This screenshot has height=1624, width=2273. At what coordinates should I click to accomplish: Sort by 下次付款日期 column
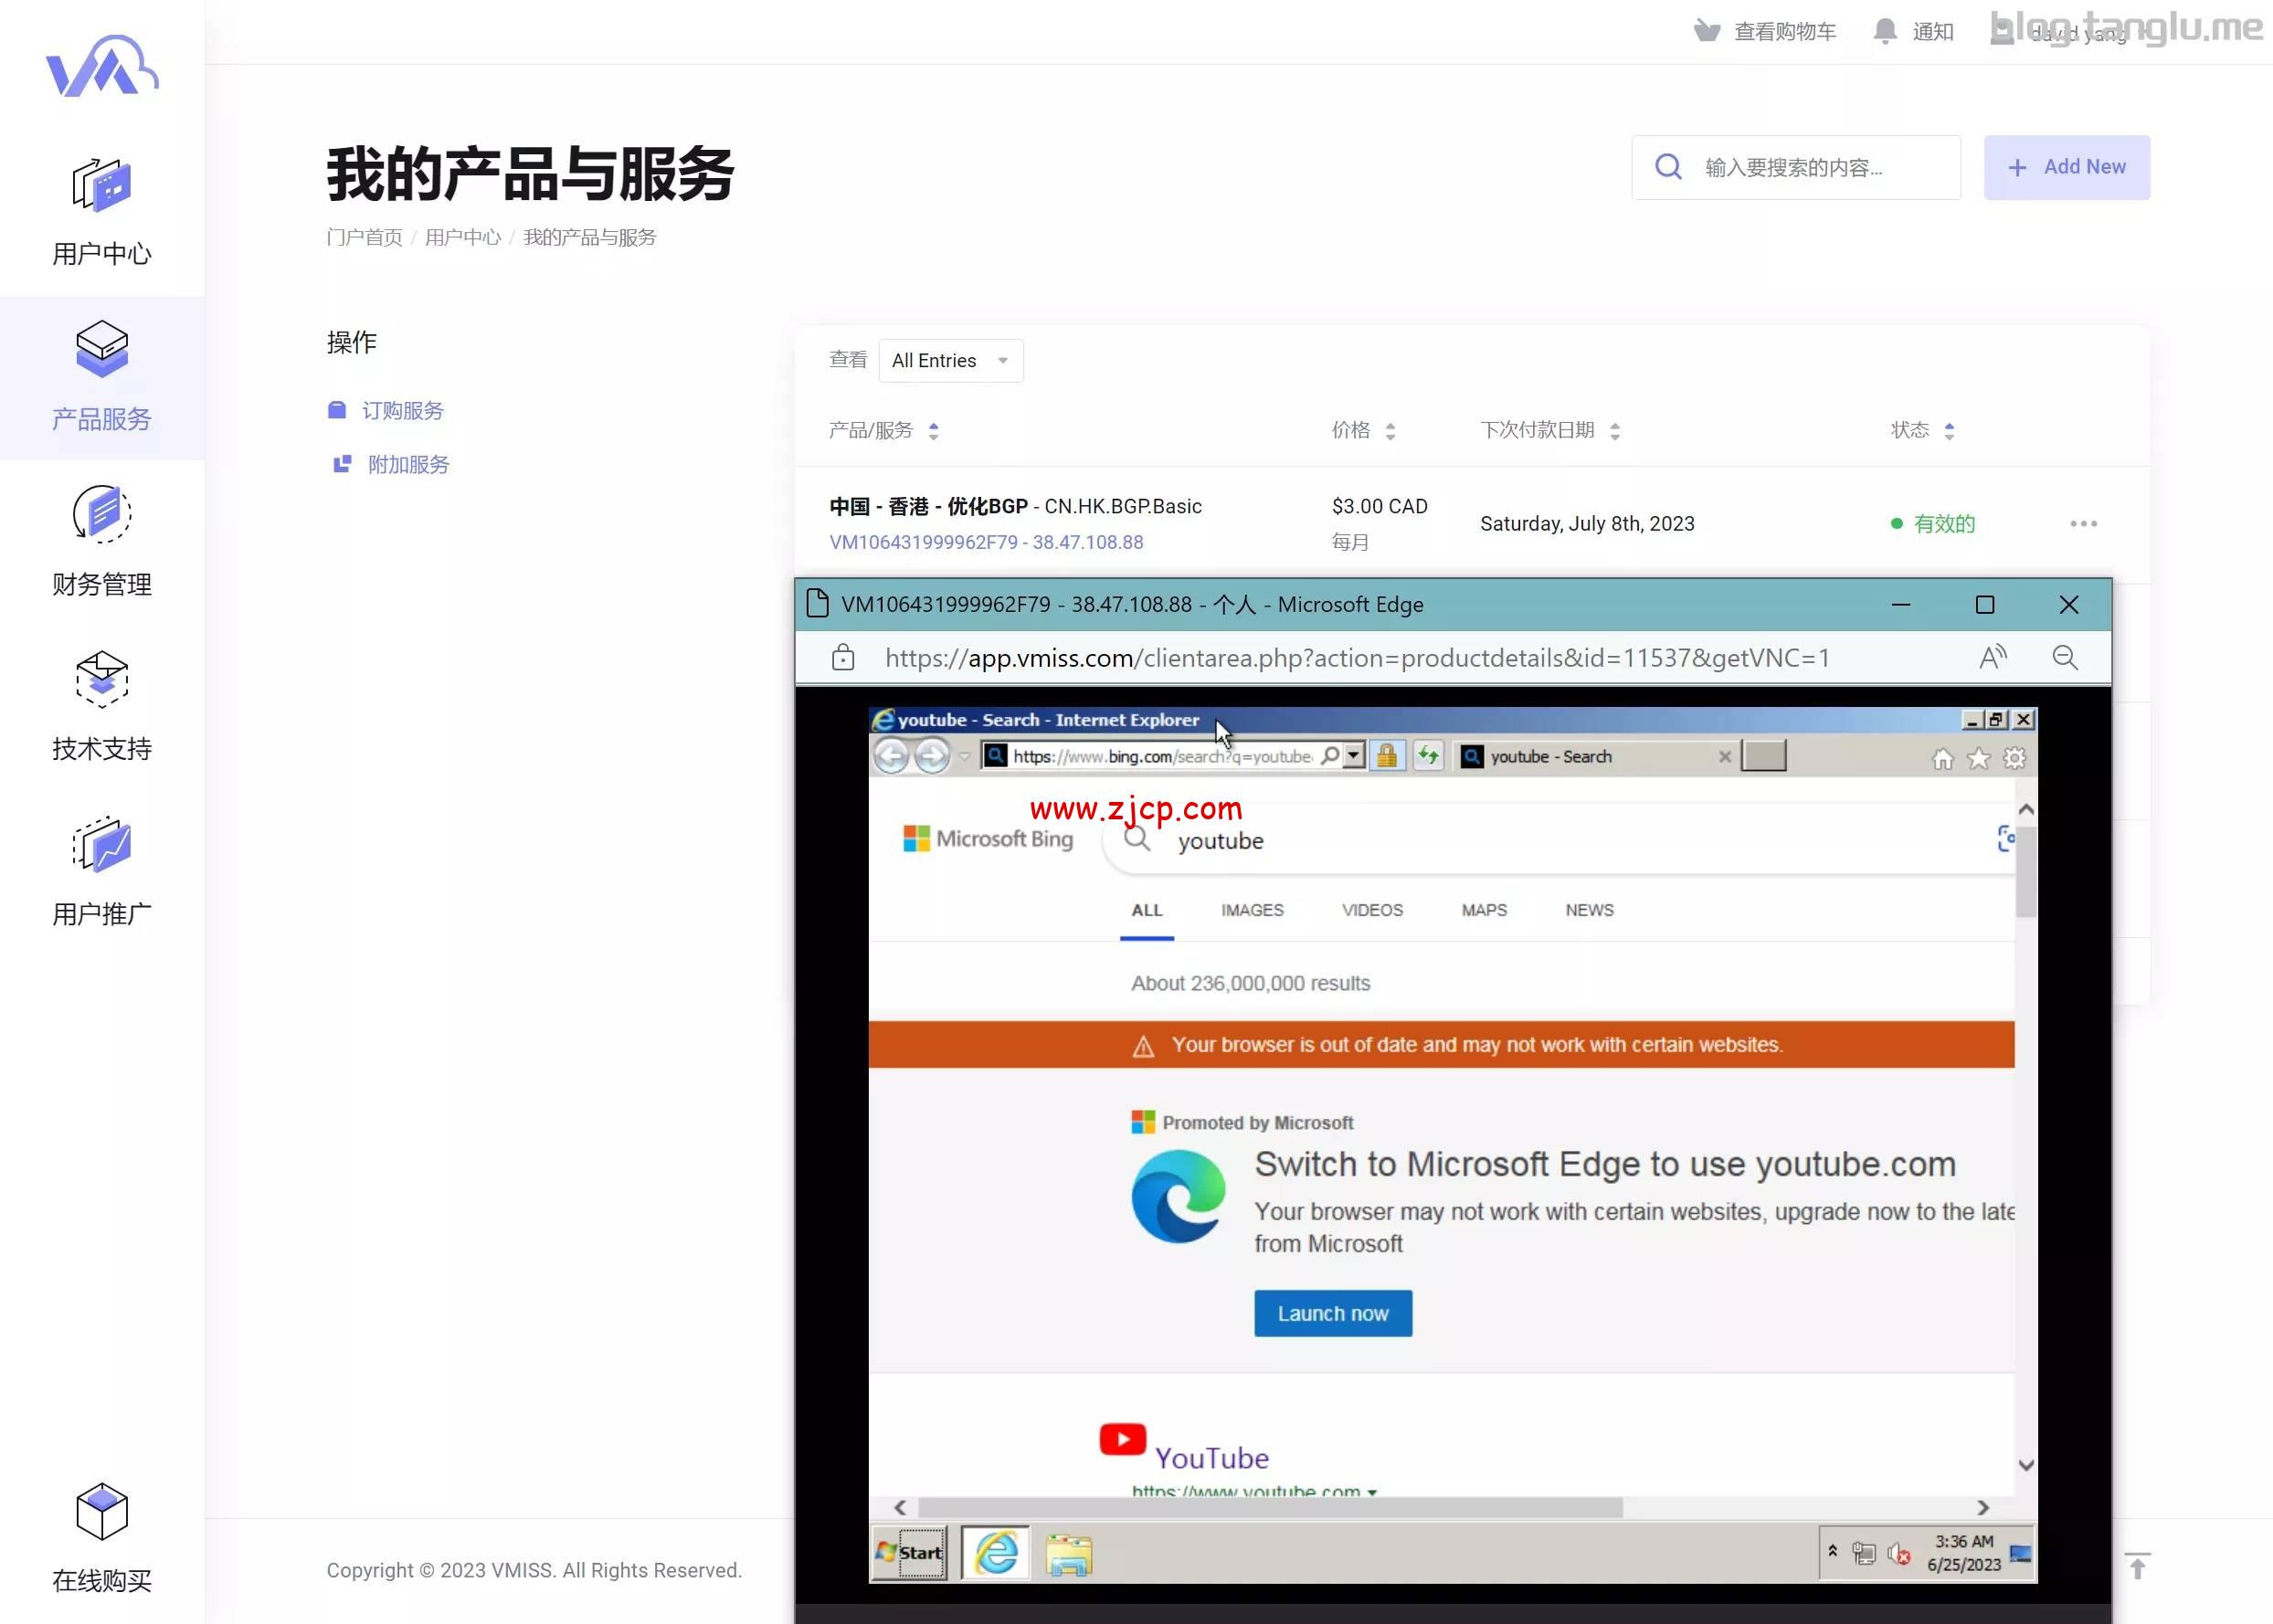pyautogui.click(x=1550, y=430)
